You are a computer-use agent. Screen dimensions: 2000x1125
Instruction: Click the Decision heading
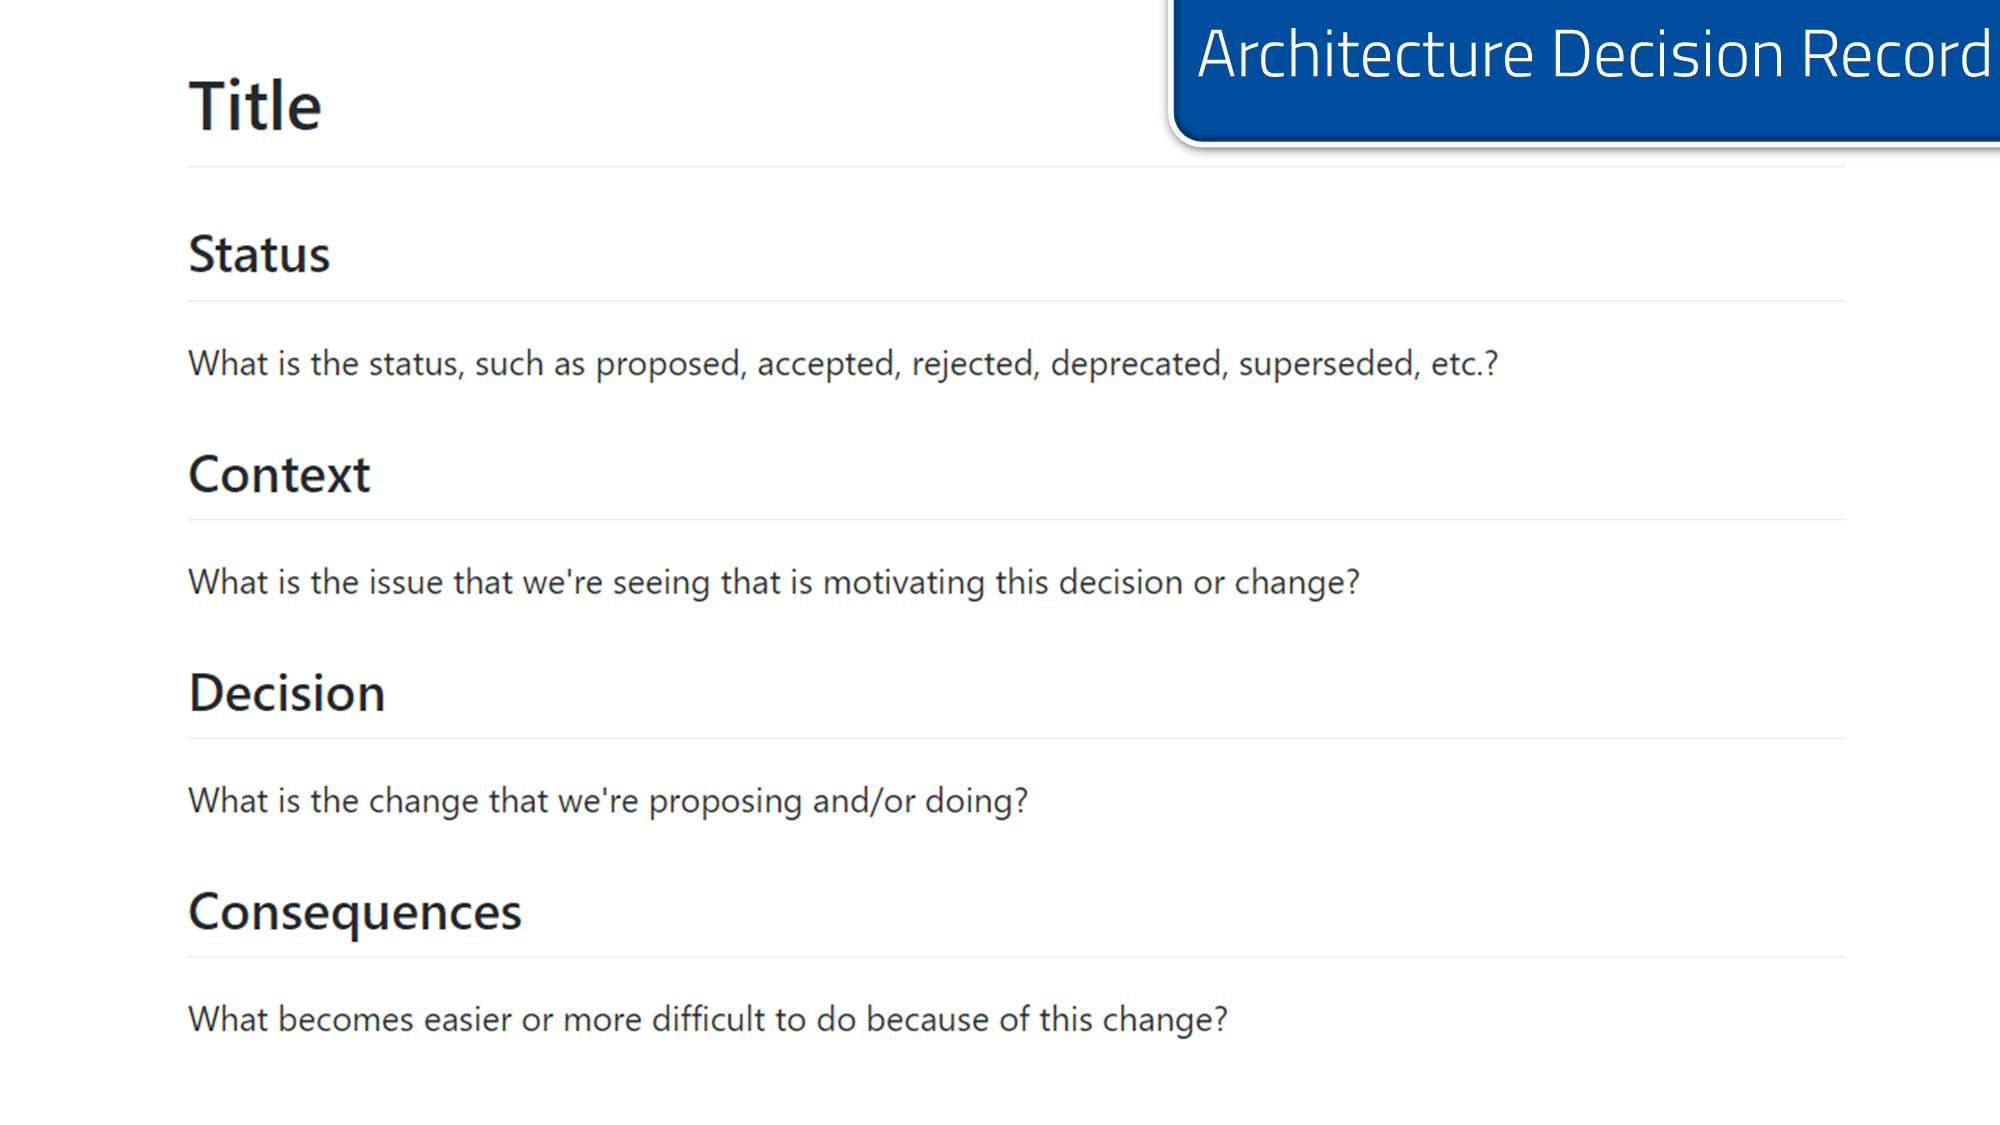pyautogui.click(x=287, y=693)
